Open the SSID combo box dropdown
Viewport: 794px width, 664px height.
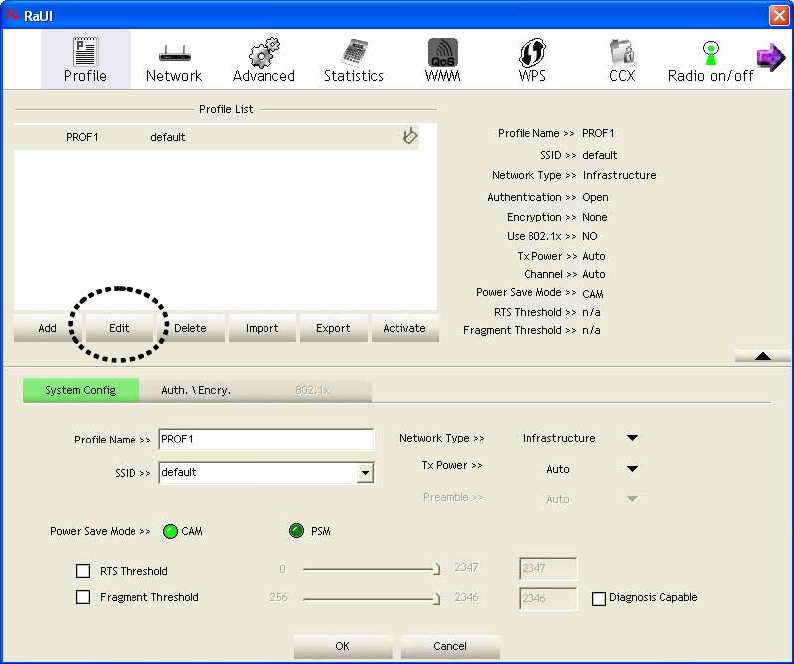point(365,474)
